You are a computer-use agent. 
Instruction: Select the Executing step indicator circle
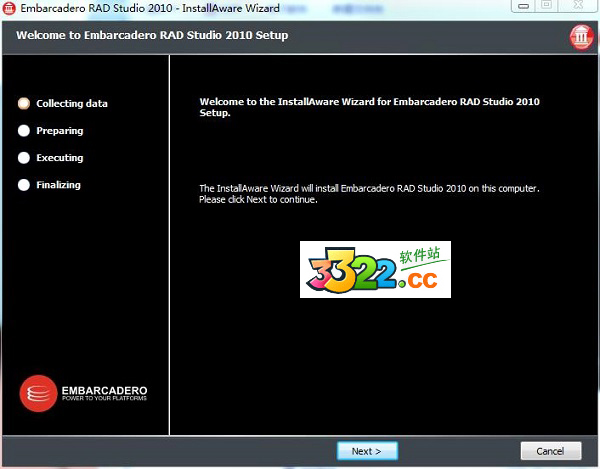(24, 158)
